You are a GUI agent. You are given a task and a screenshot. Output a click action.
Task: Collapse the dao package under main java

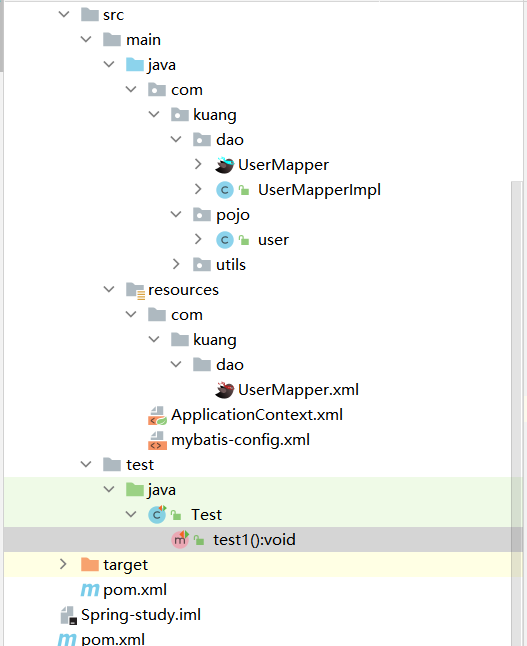point(176,139)
